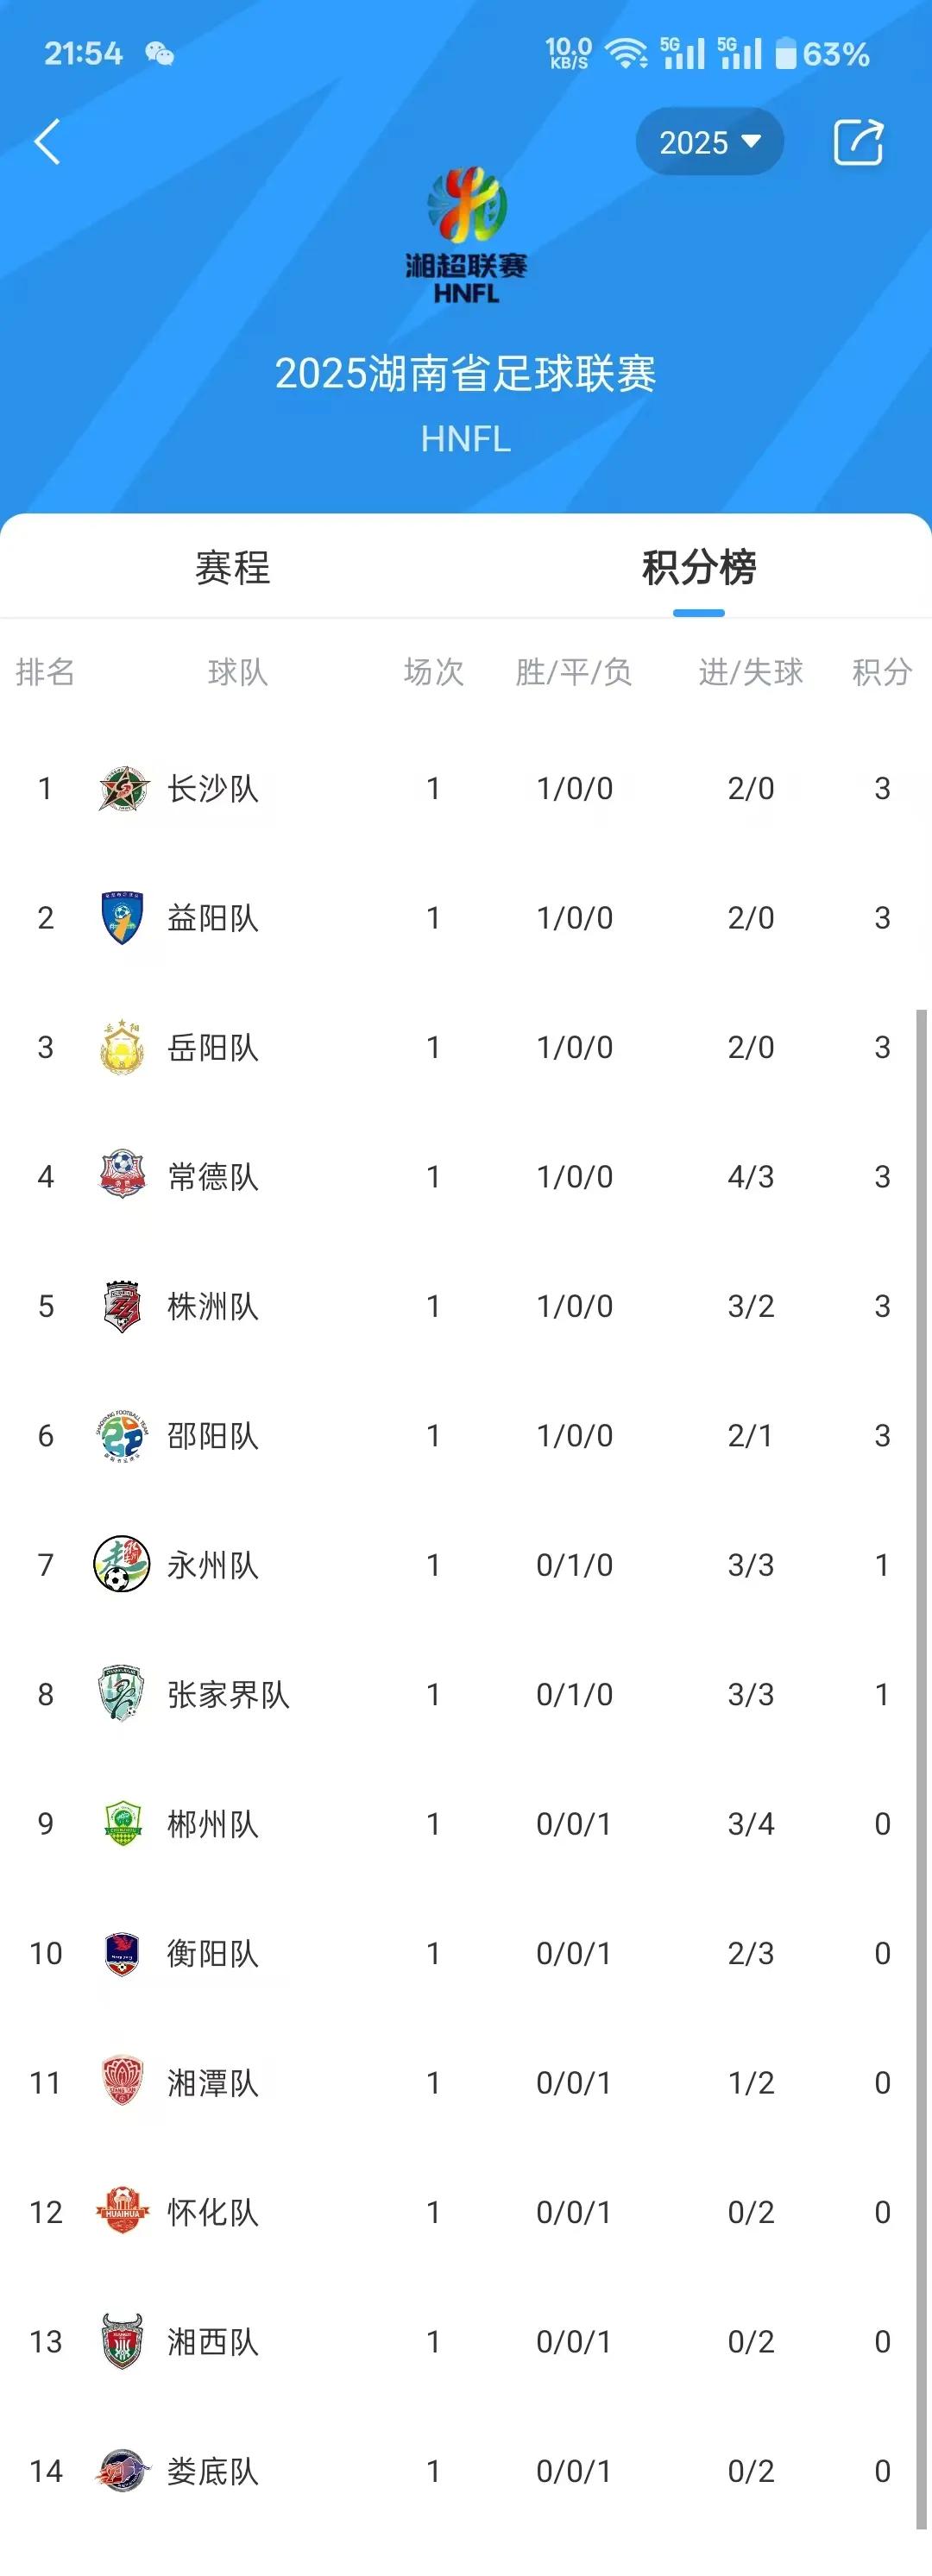Switch to the 赛程 tab
Screen dimensions: 932x2576
(233, 567)
